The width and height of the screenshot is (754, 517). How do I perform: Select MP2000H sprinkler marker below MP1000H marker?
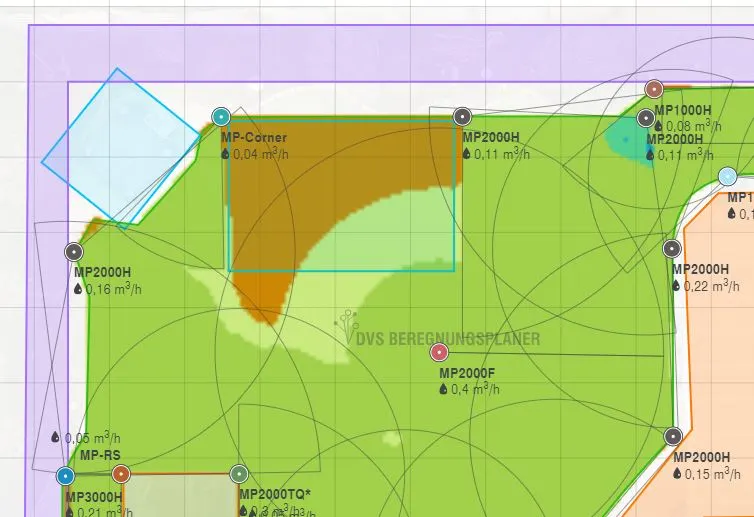pyautogui.click(x=646, y=118)
